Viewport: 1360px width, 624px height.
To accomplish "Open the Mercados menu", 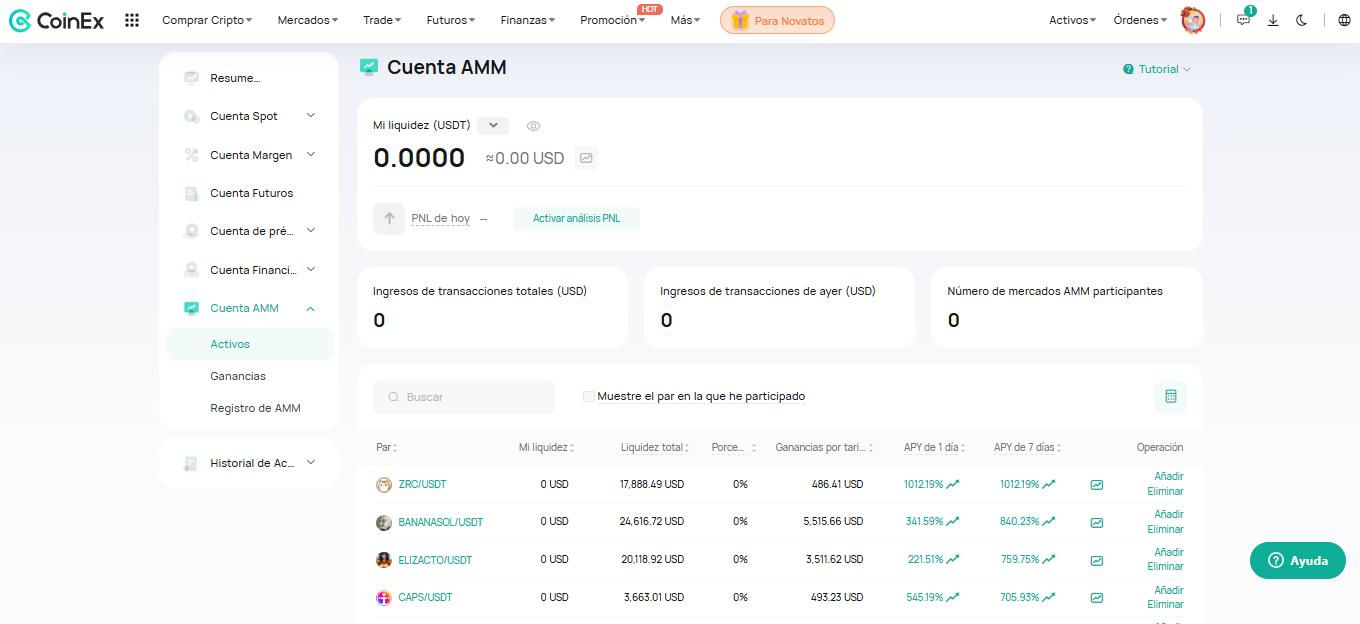I will pyautogui.click(x=307, y=20).
